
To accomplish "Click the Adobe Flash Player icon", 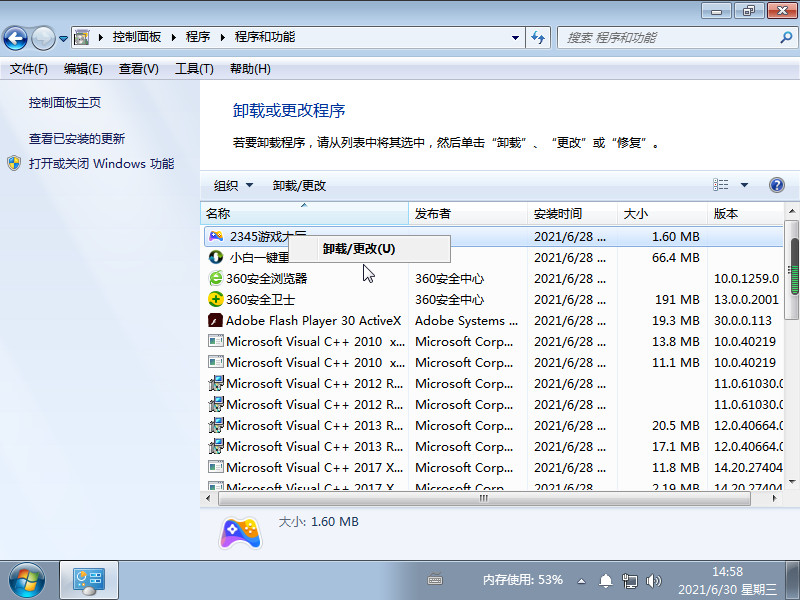I will click(215, 321).
